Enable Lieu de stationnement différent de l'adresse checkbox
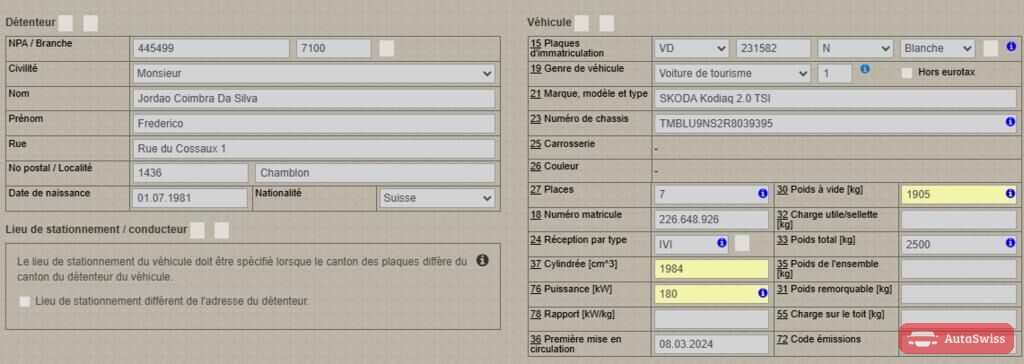 25,301
